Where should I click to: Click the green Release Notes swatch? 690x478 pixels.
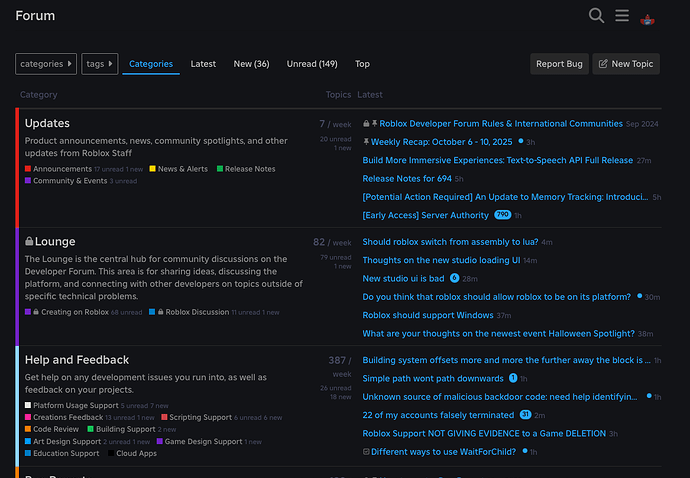220,169
